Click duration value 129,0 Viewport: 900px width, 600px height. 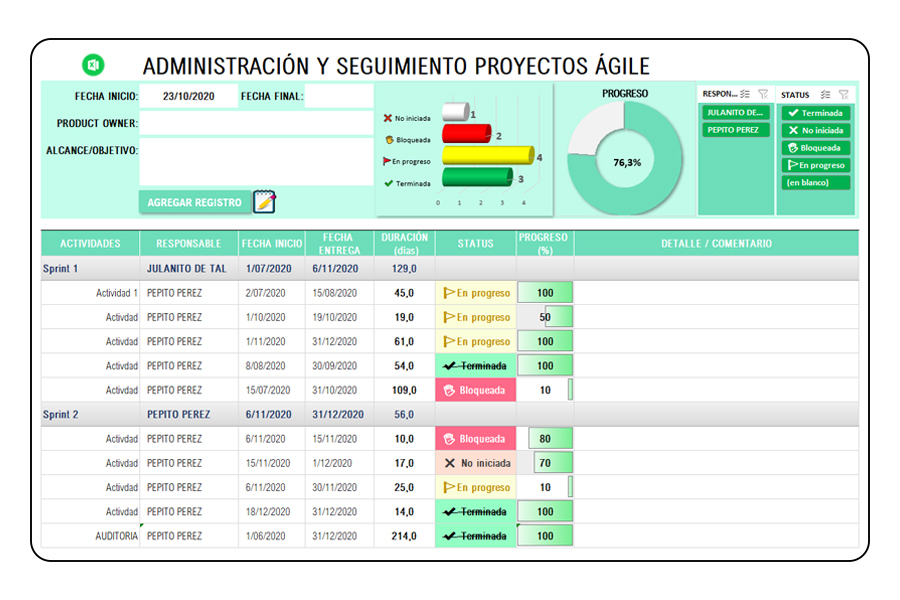pos(404,269)
